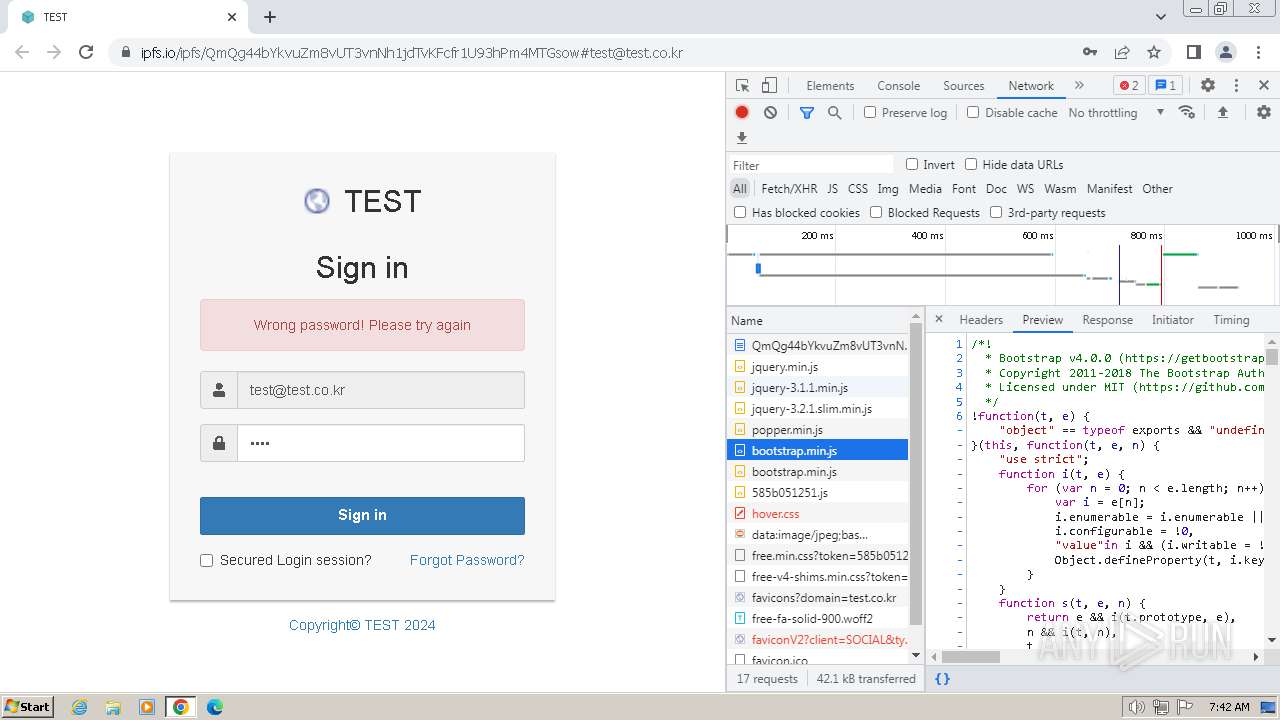Switch to the Sources tab
The height and width of the screenshot is (720, 1280).
click(964, 86)
